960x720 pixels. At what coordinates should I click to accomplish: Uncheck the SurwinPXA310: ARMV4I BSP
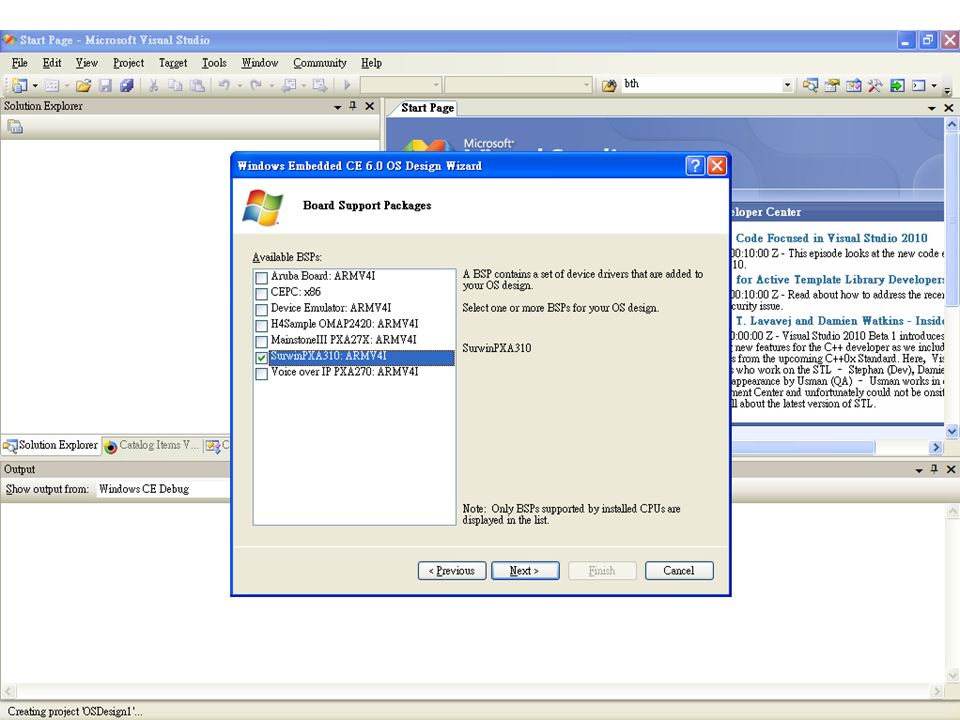tap(261, 357)
